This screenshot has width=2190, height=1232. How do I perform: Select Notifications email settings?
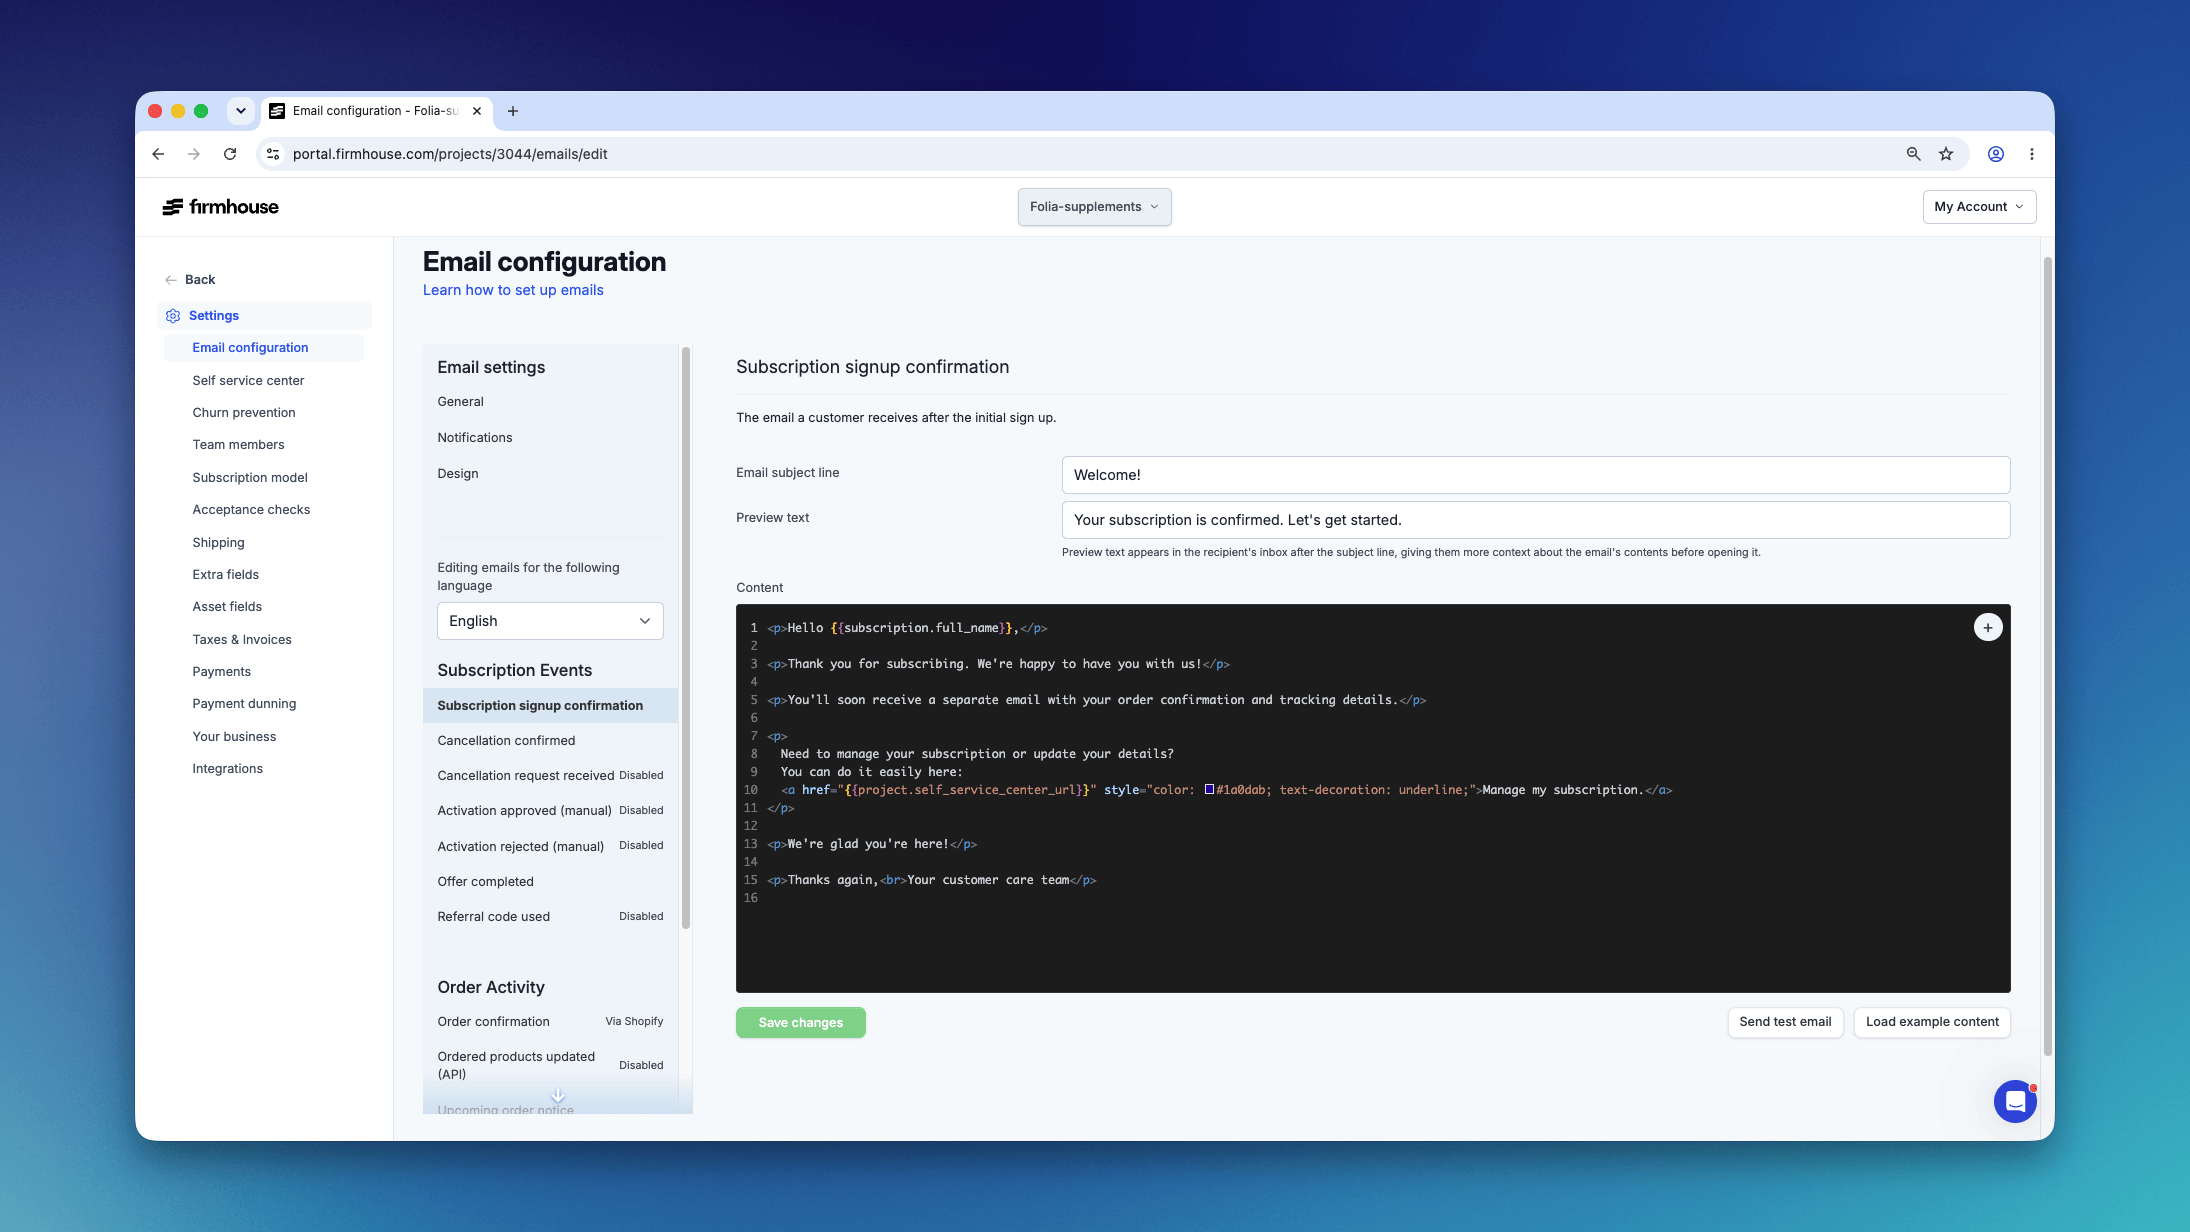474,438
